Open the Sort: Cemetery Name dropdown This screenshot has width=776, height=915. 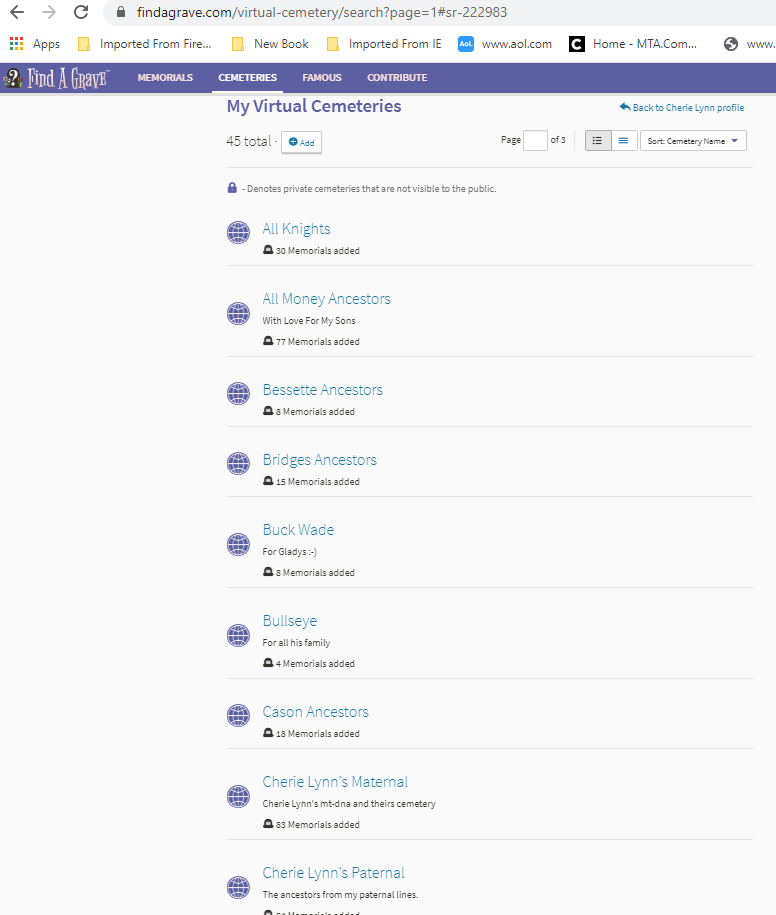tap(693, 141)
